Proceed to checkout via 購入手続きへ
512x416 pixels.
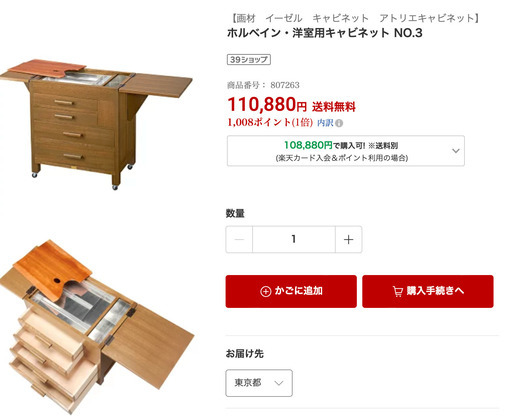click(428, 291)
